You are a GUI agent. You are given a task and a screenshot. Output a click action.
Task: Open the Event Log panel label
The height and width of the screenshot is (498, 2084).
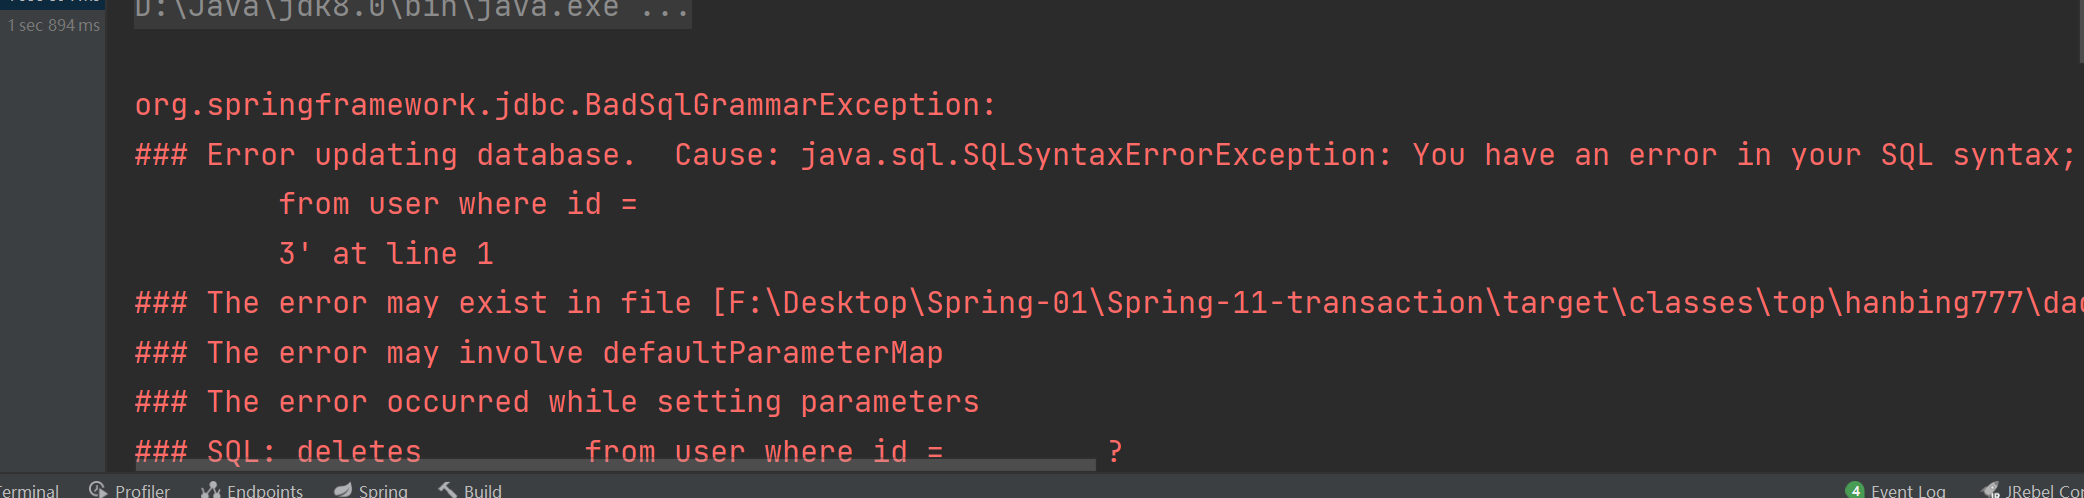point(1908,491)
